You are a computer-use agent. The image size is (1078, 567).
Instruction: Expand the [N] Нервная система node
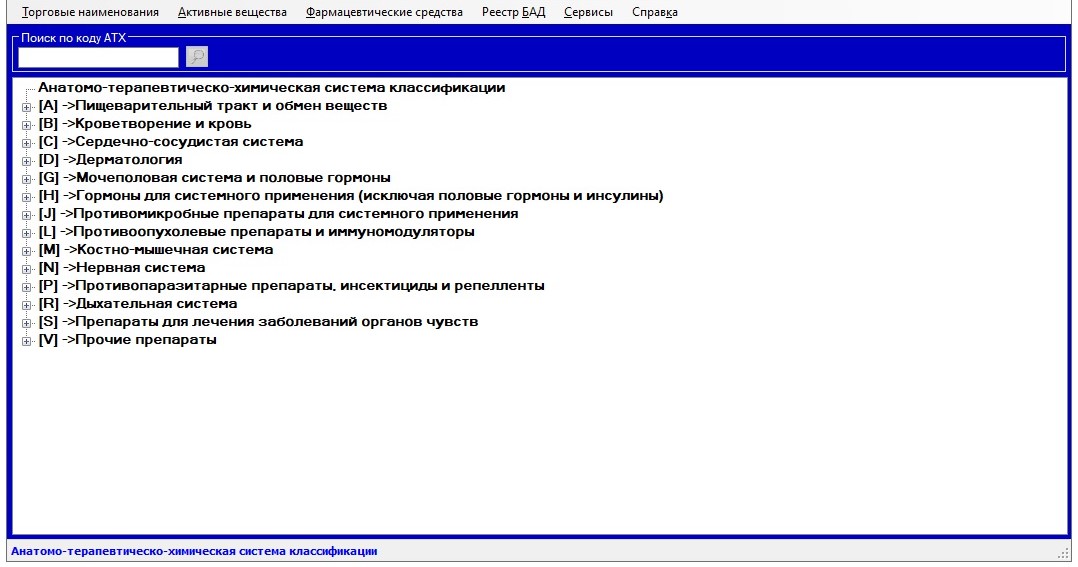[x=26, y=268]
